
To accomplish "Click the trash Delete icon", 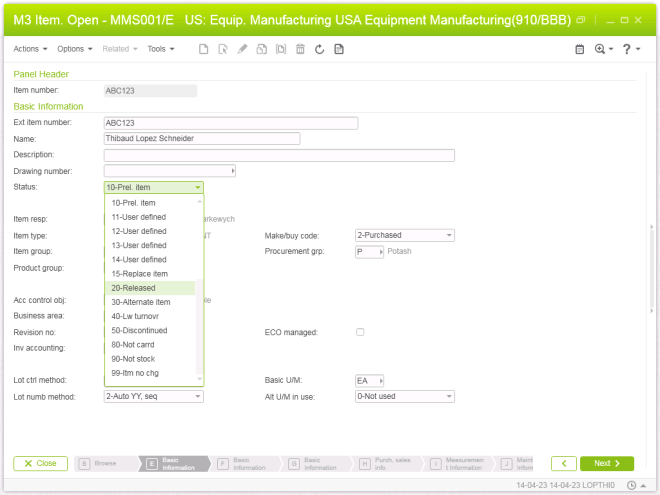I will [299, 49].
